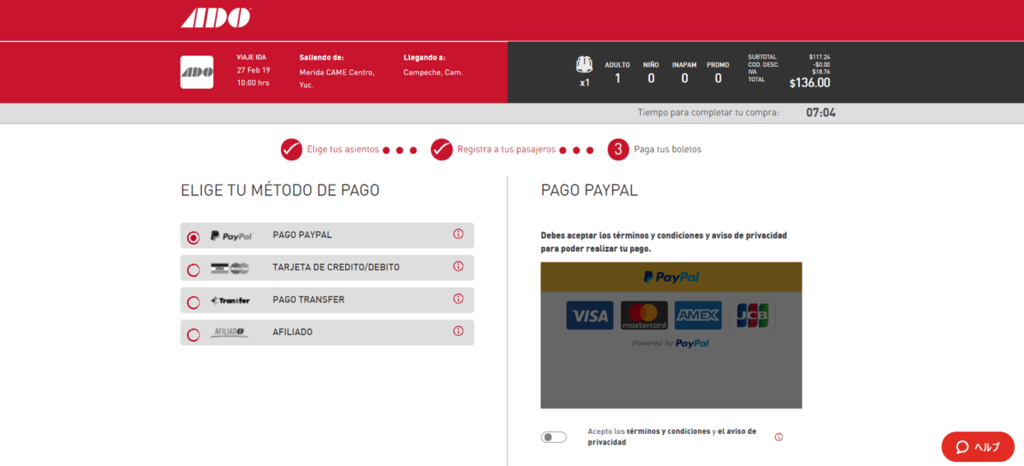Select the Pago Transfer radio button
This screenshot has width=1024, height=466.
click(193, 302)
